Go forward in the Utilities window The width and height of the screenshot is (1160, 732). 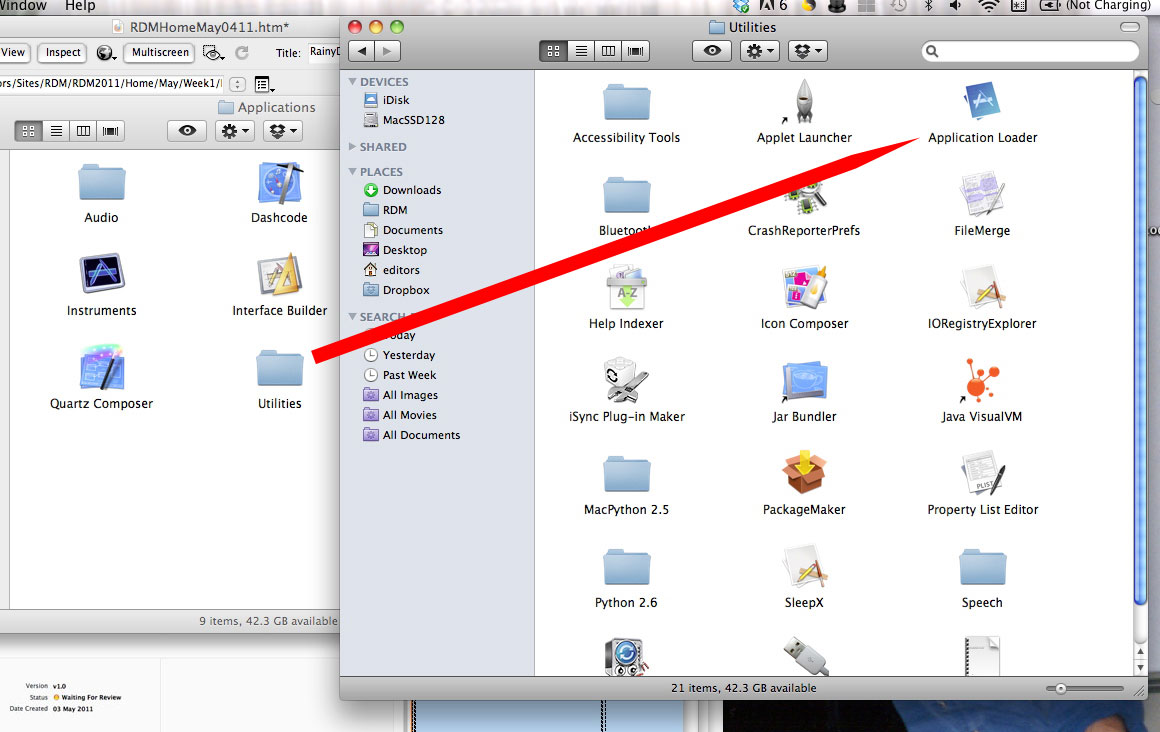click(x=388, y=51)
